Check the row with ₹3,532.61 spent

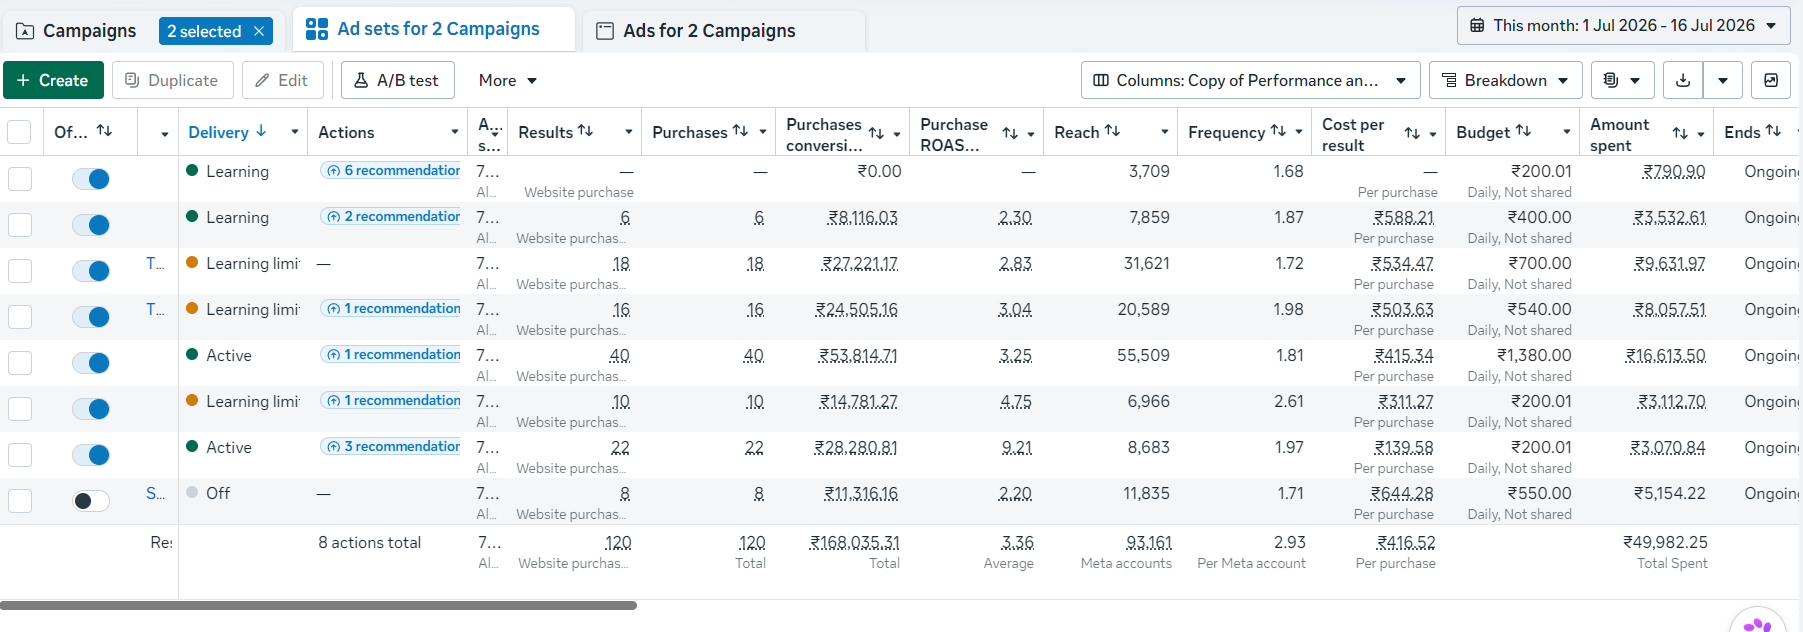tap(20, 225)
